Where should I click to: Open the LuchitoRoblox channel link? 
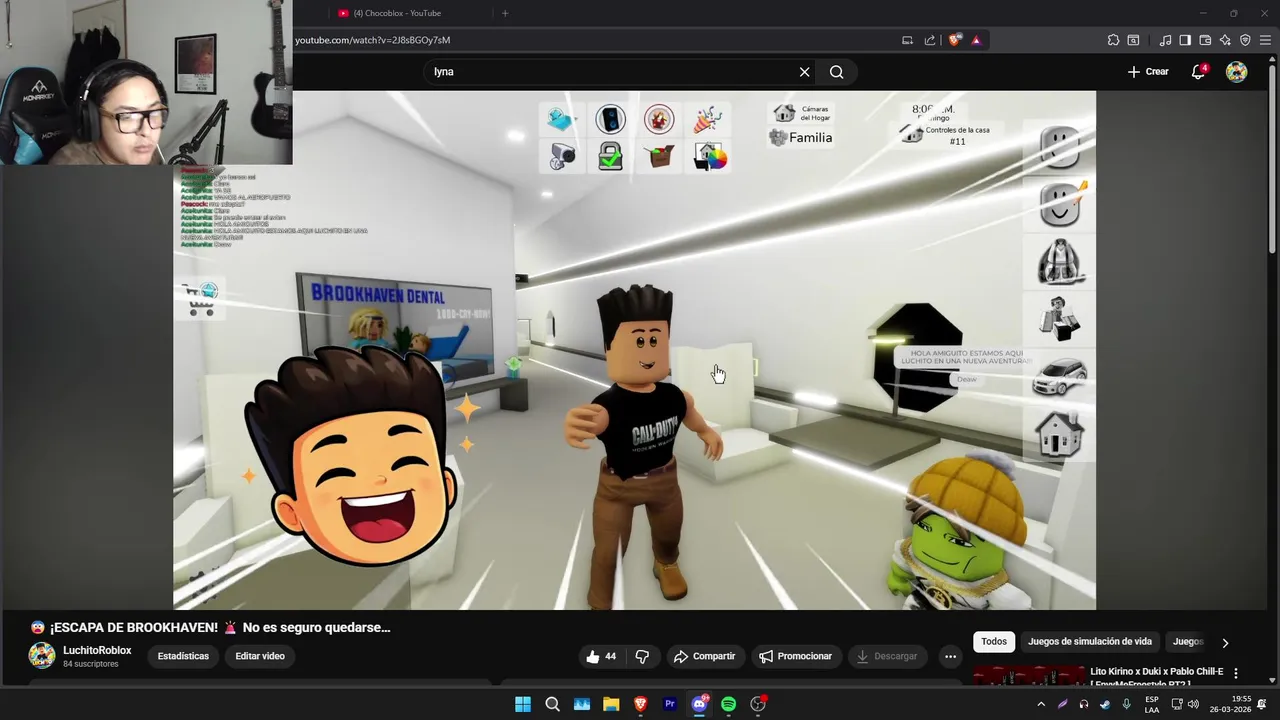(97, 650)
